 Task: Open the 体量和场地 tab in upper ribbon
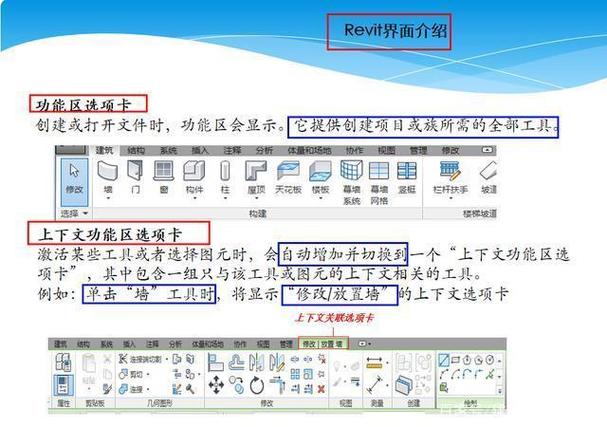coord(309,151)
